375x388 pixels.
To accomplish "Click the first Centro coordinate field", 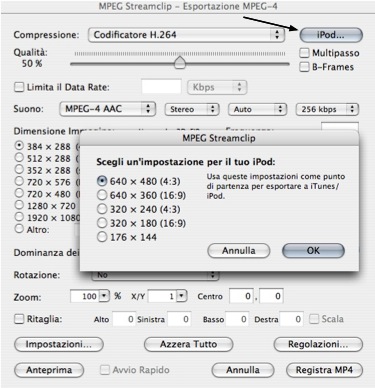I will pyautogui.click(x=242, y=296).
